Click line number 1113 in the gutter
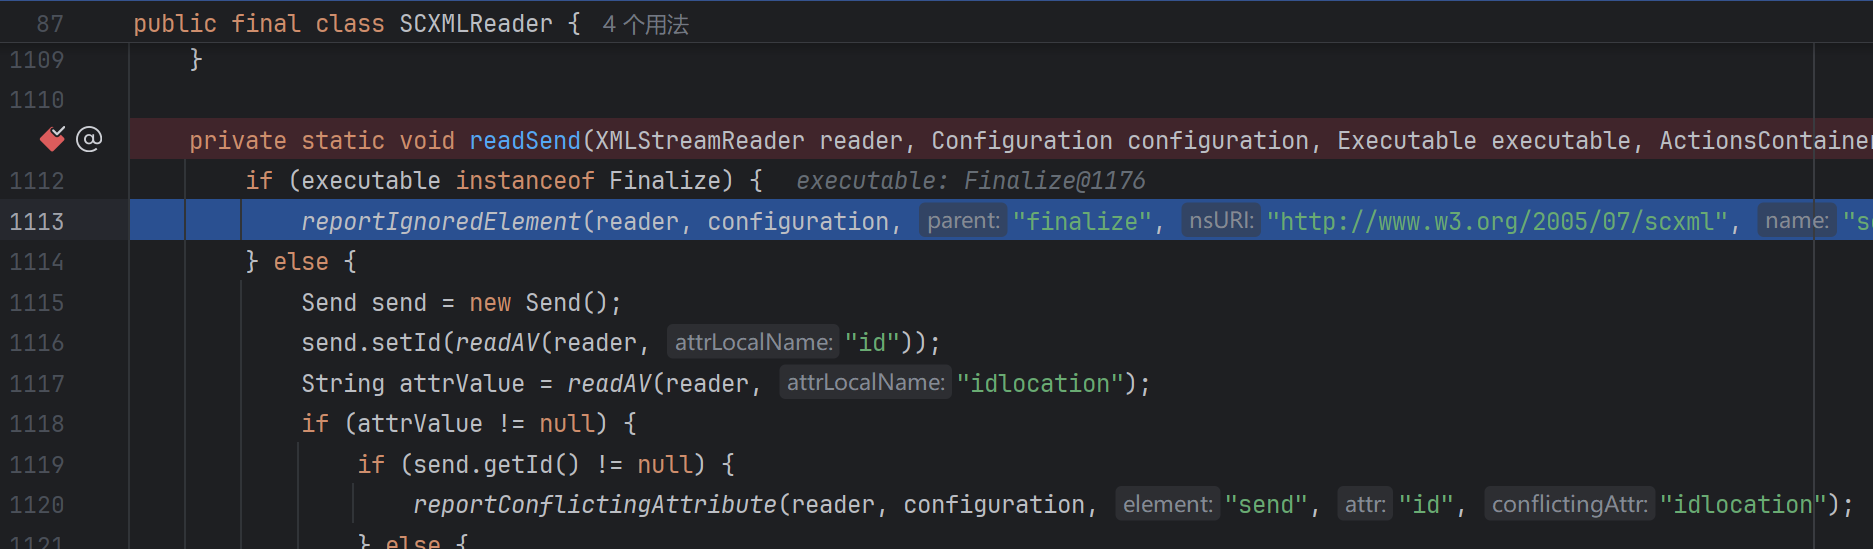The width and height of the screenshot is (1873, 549). pos(37,221)
